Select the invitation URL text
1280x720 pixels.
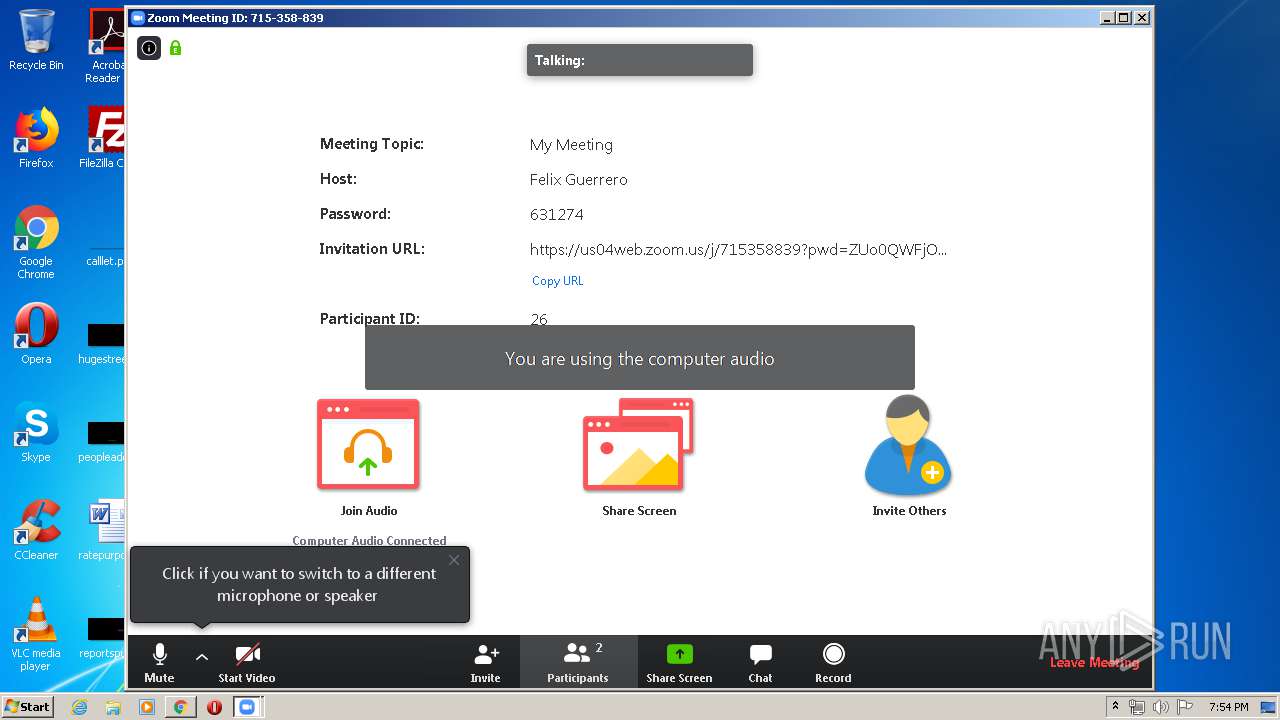point(738,249)
